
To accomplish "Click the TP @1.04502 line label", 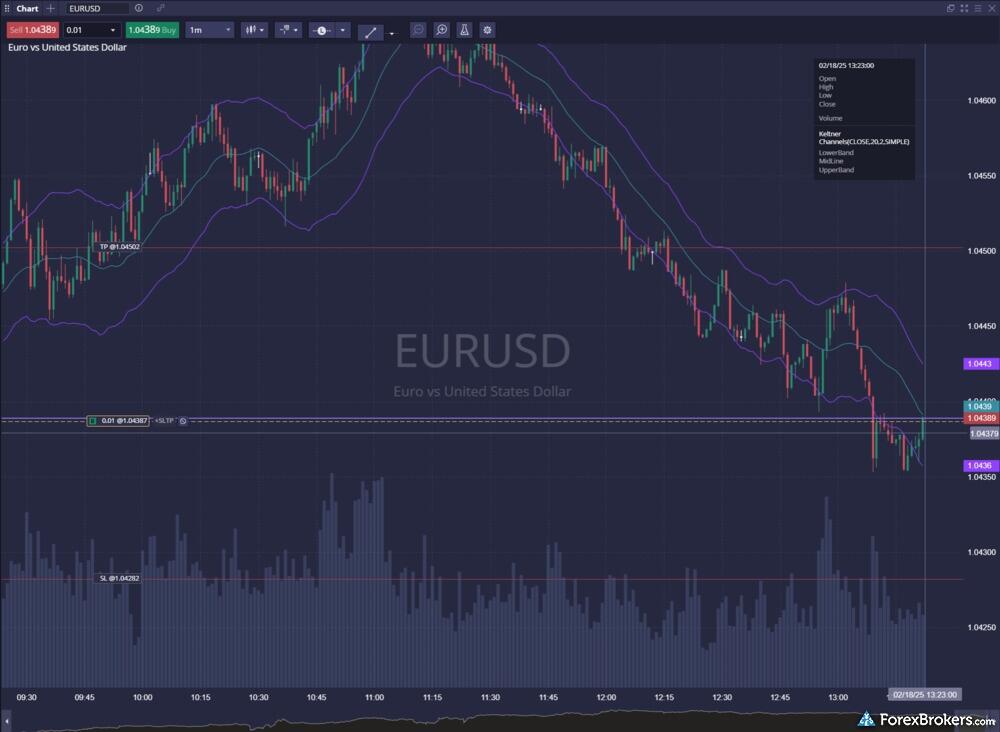I will coord(119,247).
